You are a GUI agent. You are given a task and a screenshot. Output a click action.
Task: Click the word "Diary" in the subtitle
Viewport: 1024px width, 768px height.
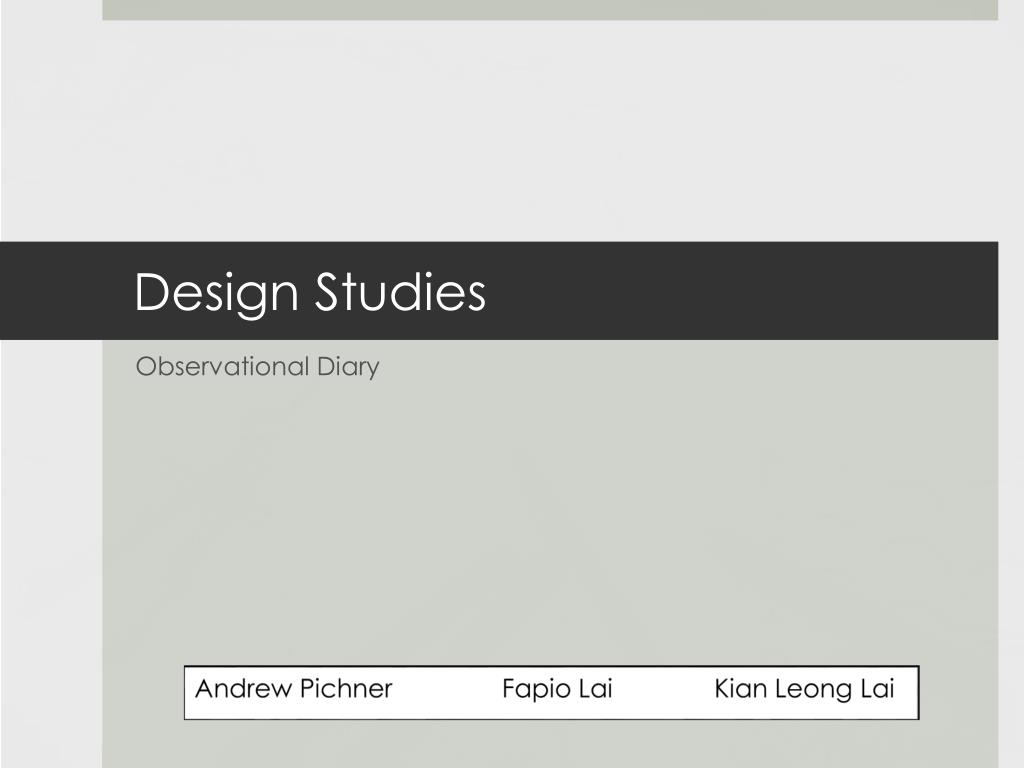click(x=348, y=367)
